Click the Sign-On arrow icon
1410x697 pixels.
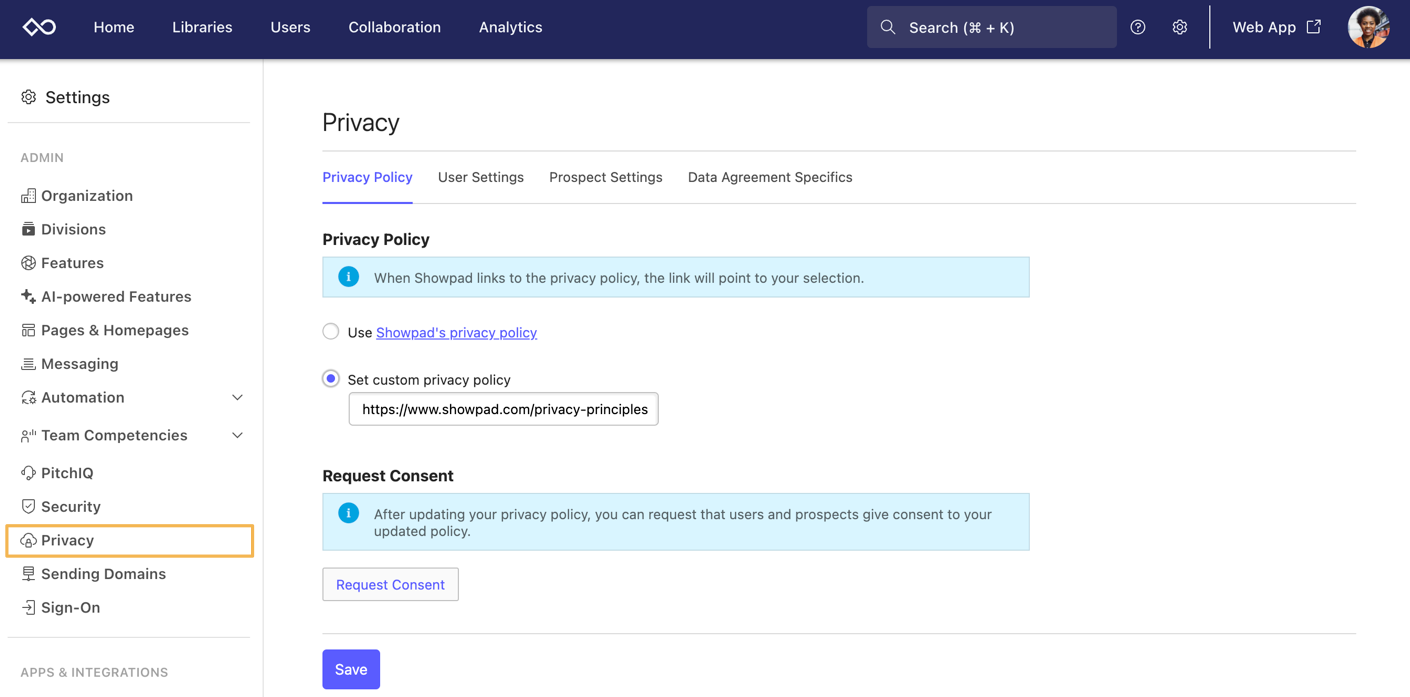[x=28, y=608]
